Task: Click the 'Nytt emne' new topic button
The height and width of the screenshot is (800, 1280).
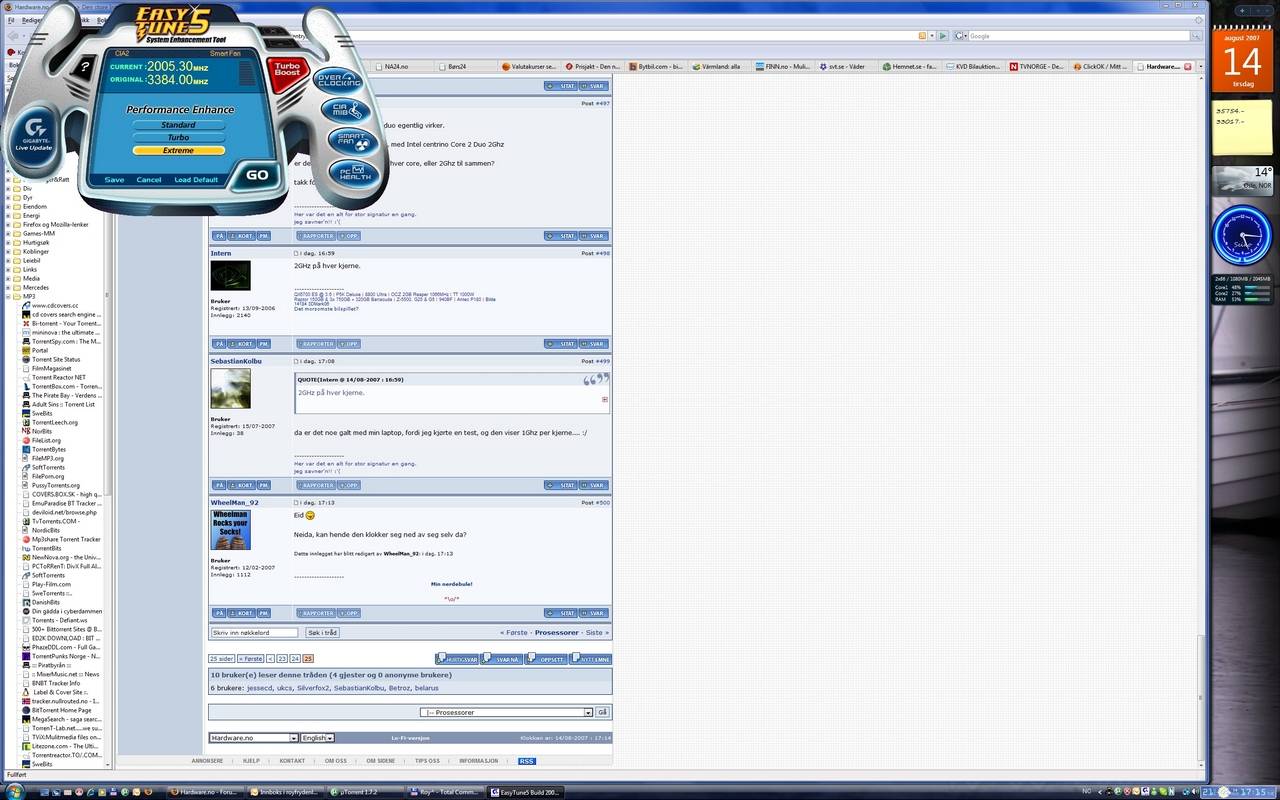Action: pos(591,659)
